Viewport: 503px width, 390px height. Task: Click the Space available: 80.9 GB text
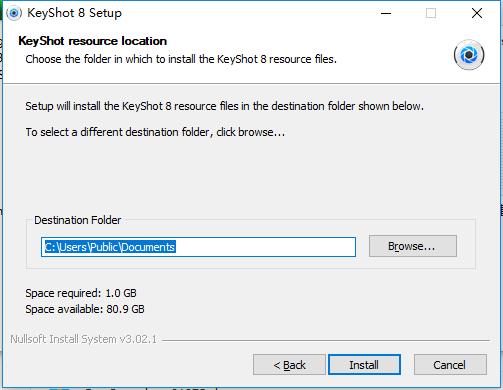click(x=85, y=309)
